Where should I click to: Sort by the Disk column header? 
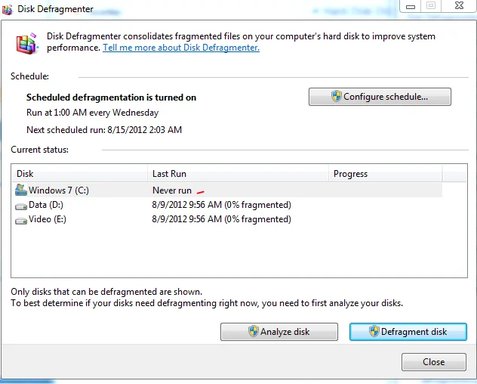point(80,173)
